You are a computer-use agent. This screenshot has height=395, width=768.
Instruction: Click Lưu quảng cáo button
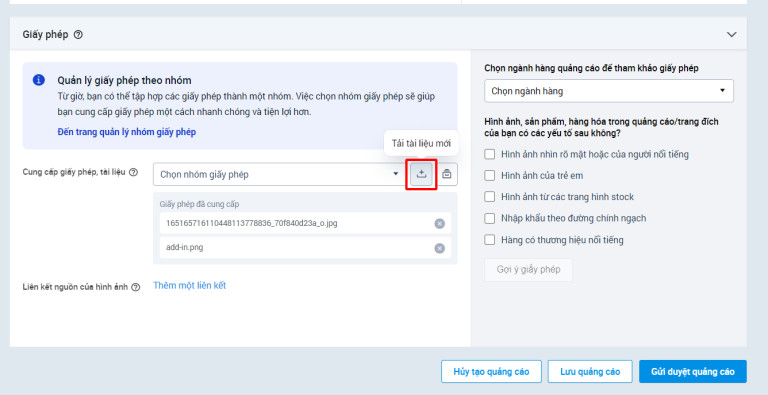tap(590, 371)
